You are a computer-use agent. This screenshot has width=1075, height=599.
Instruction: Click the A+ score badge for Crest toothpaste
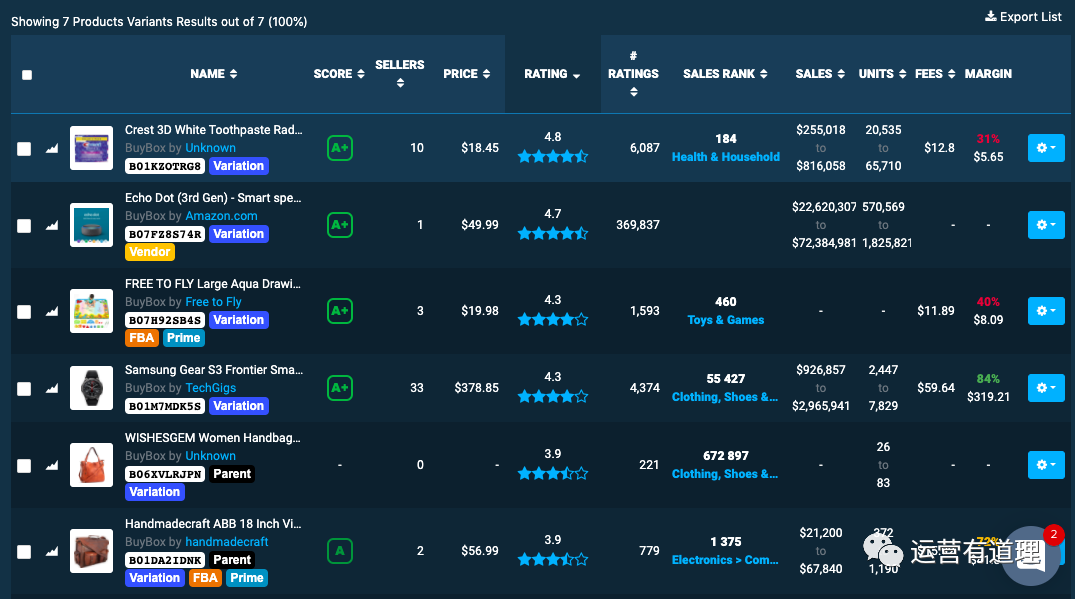(340, 148)
